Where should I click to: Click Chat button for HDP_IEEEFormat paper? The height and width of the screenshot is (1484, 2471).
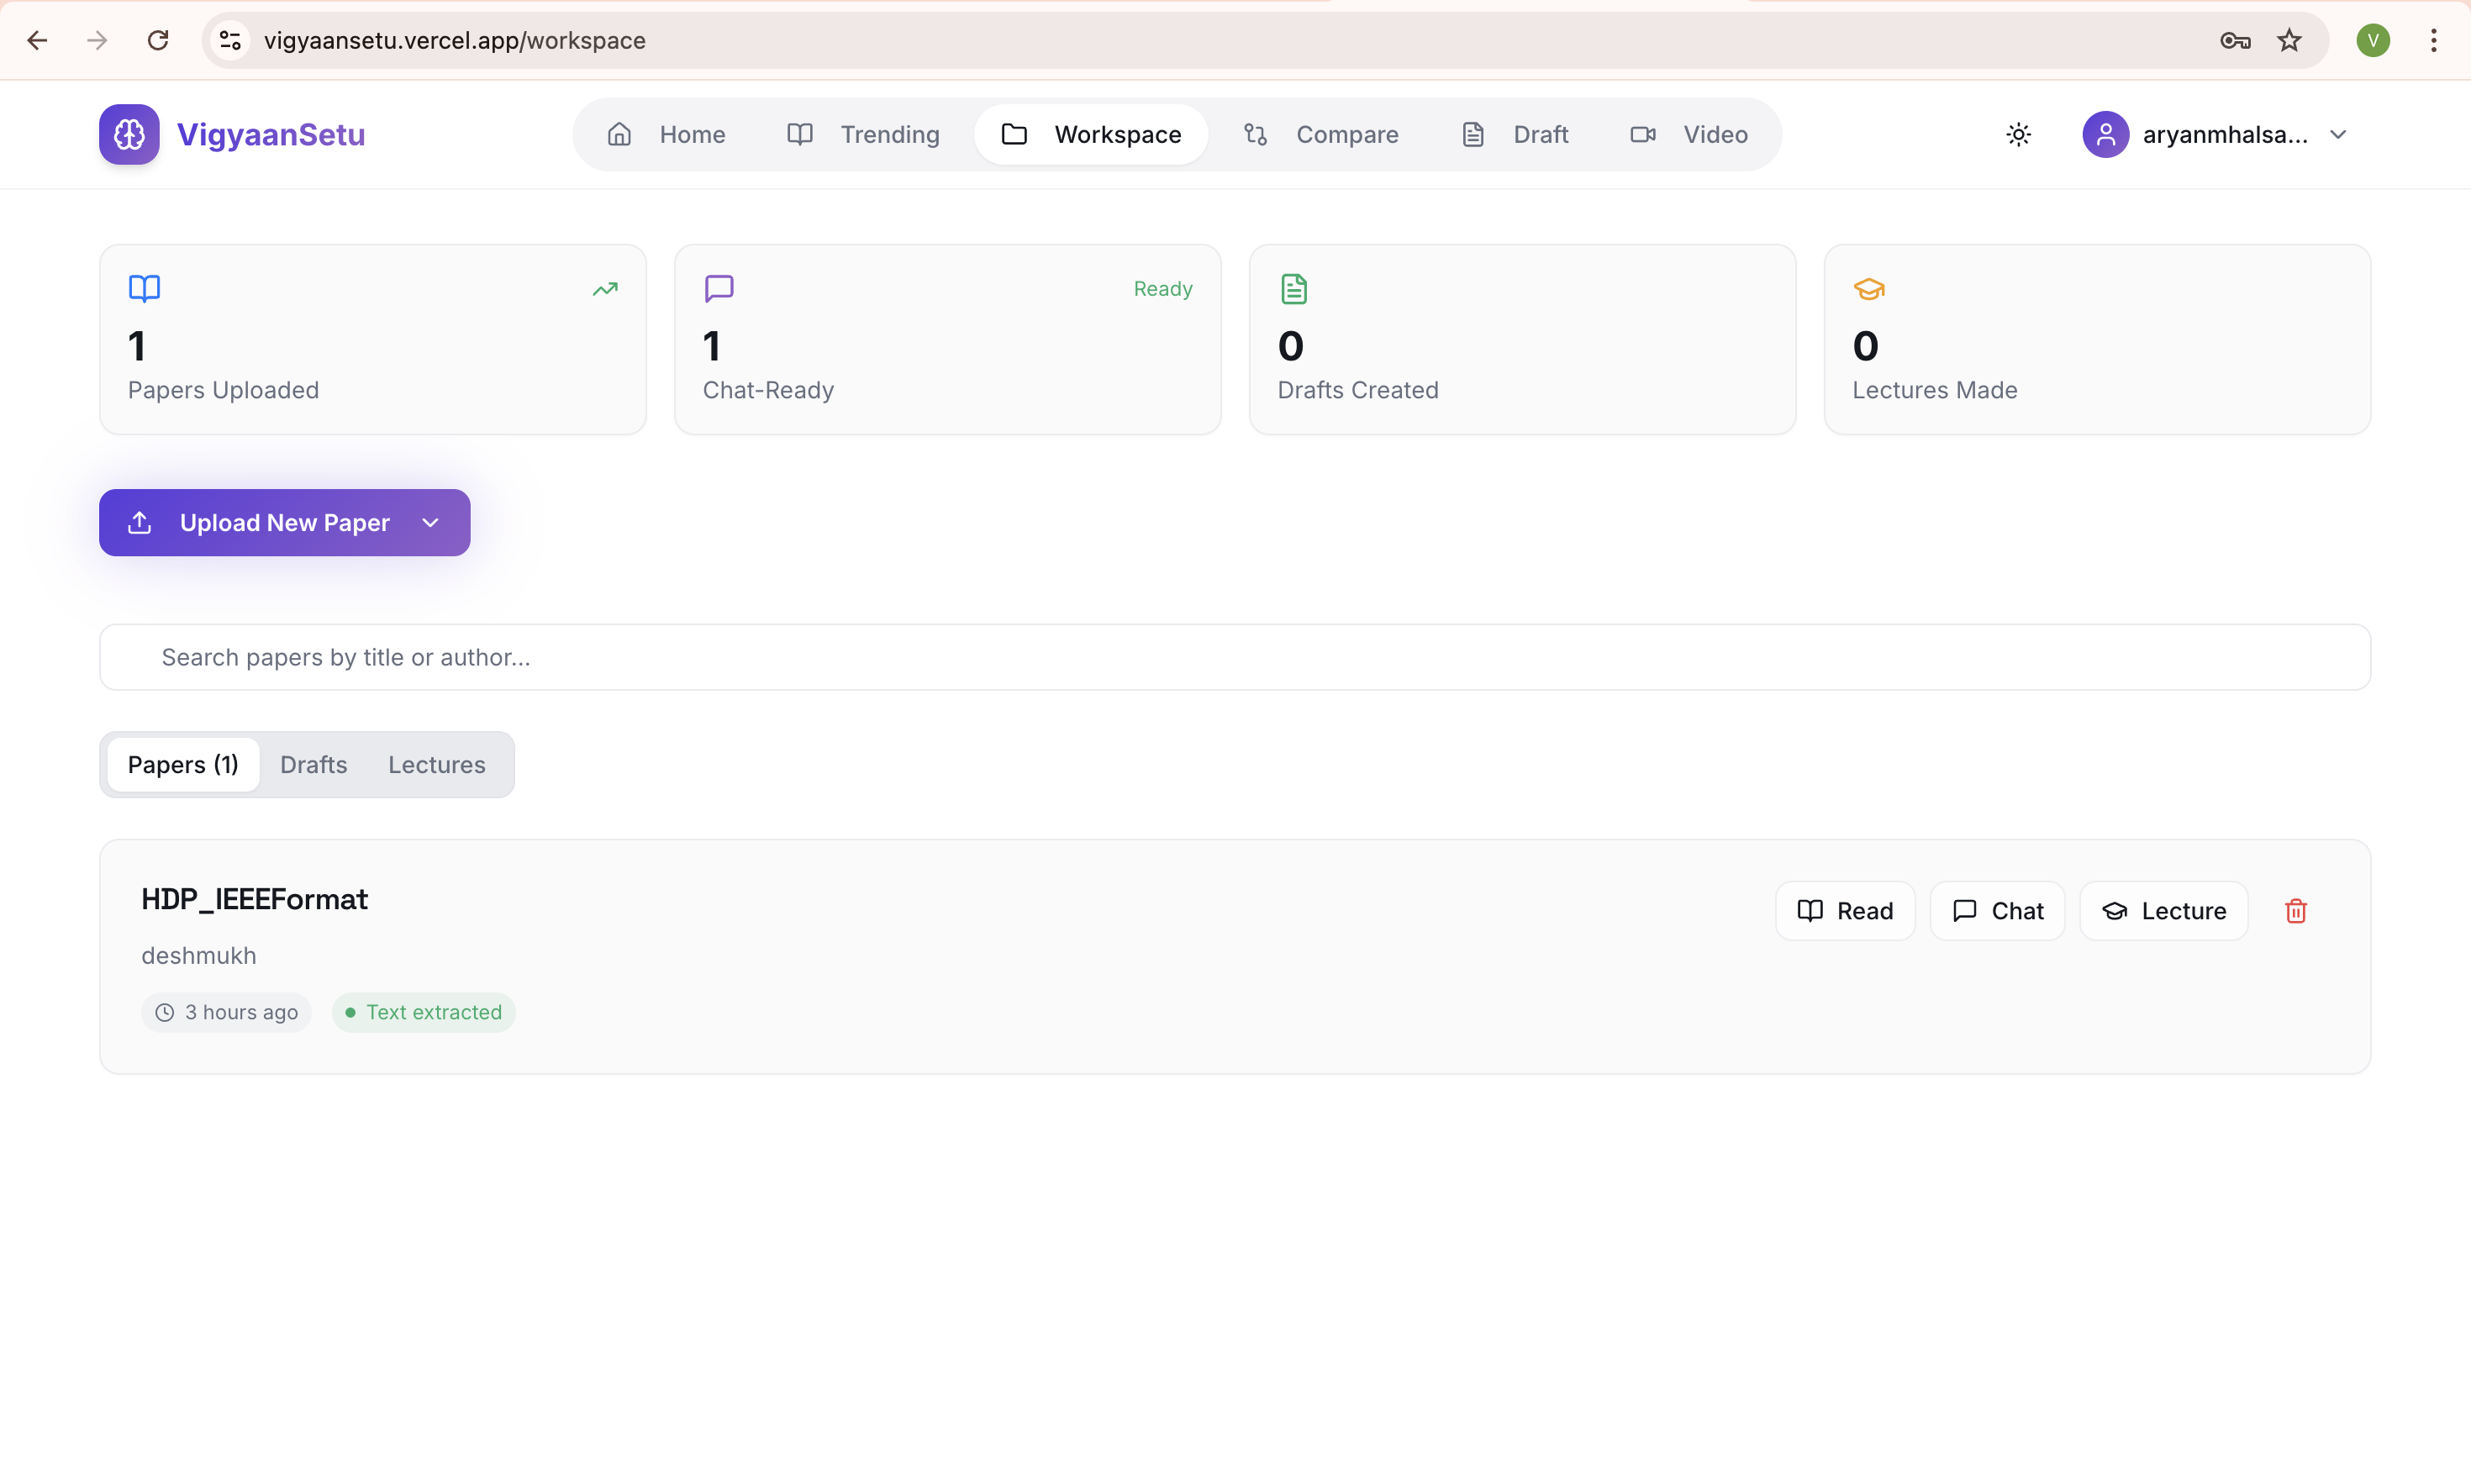coord(1997,910)
